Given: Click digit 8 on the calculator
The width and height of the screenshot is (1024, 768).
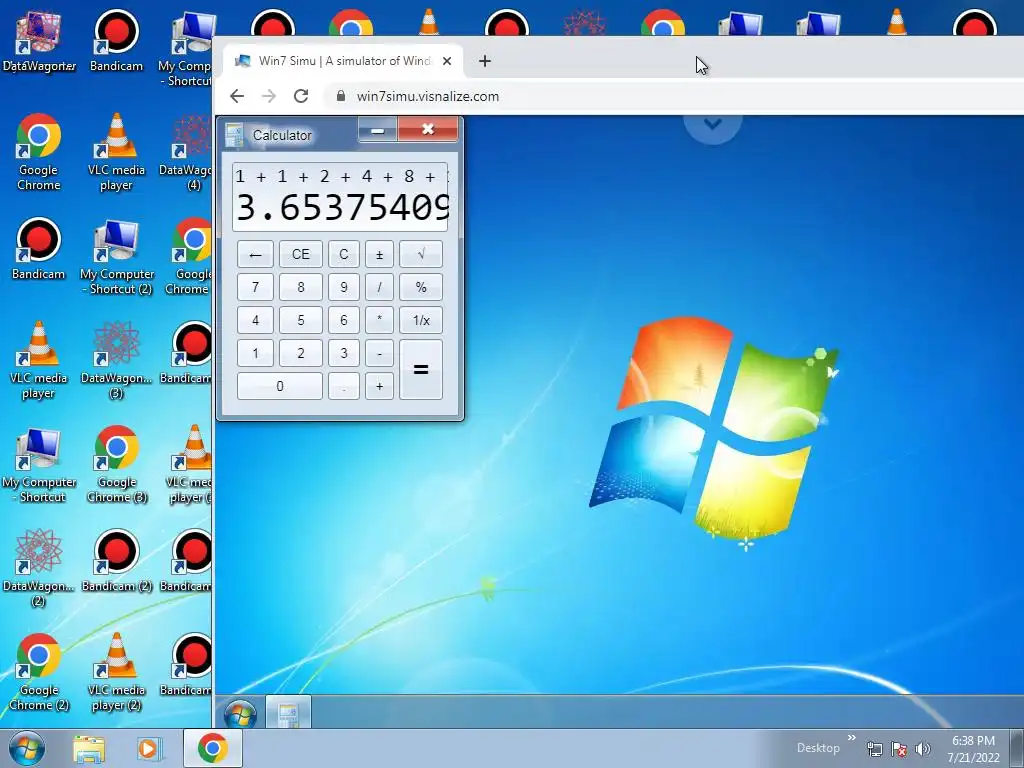Looking at the screenshot, I should pyautogui.click(x=300, y=287).
